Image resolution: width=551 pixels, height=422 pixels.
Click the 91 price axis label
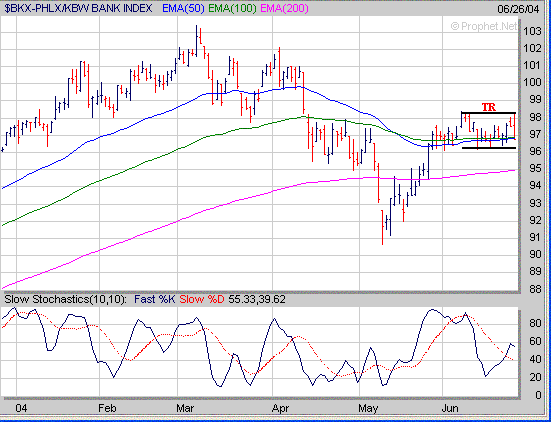pos(534,238)
